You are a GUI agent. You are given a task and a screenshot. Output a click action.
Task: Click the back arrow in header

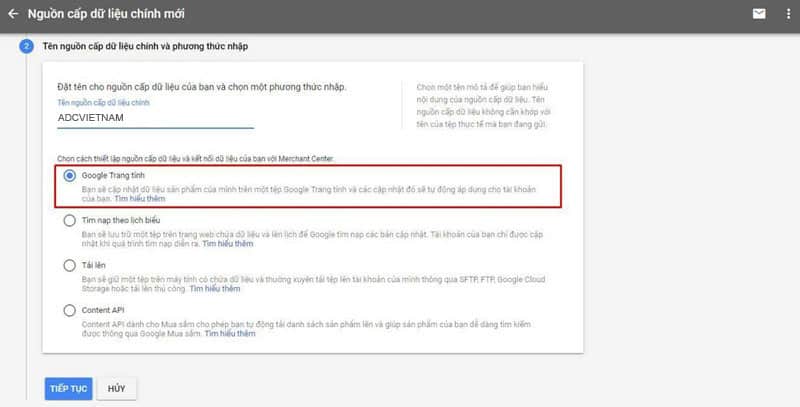[x=12, y=15]
